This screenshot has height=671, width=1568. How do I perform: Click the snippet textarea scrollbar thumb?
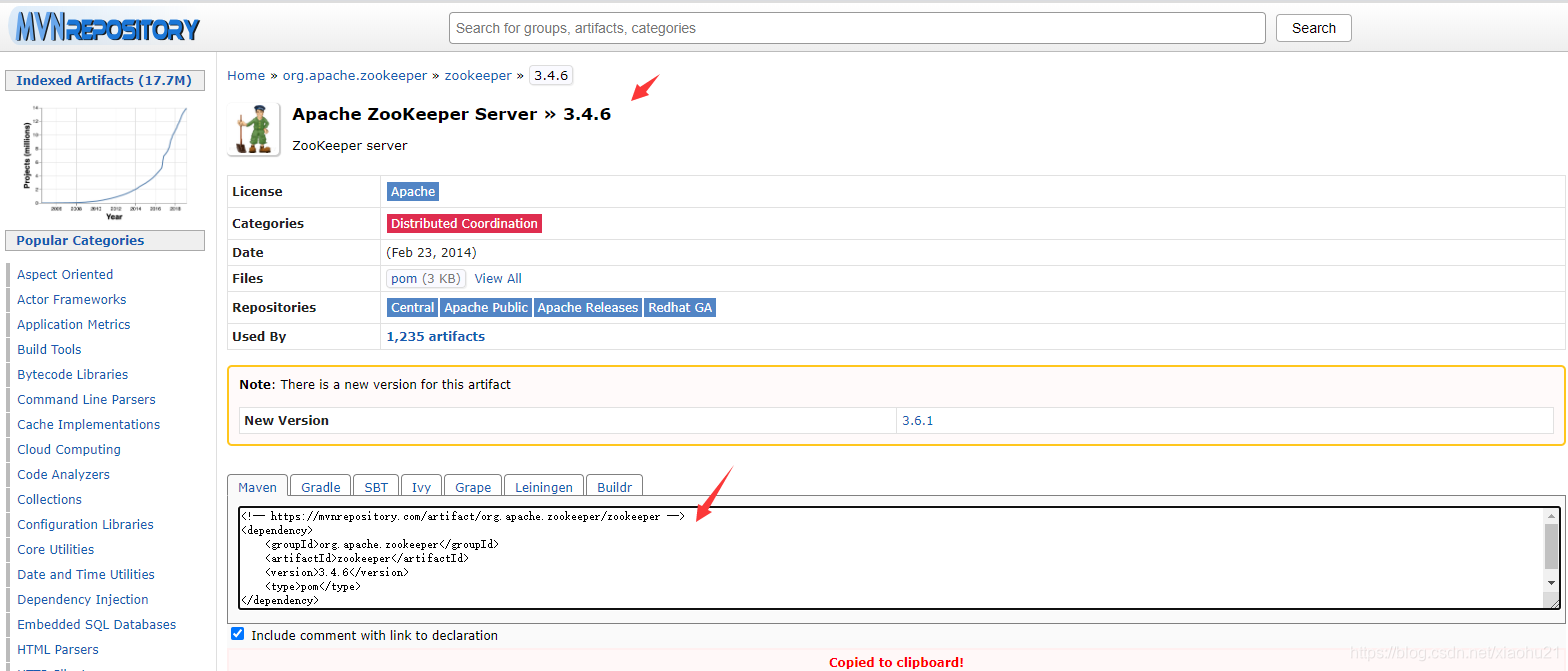point(1552,546)
